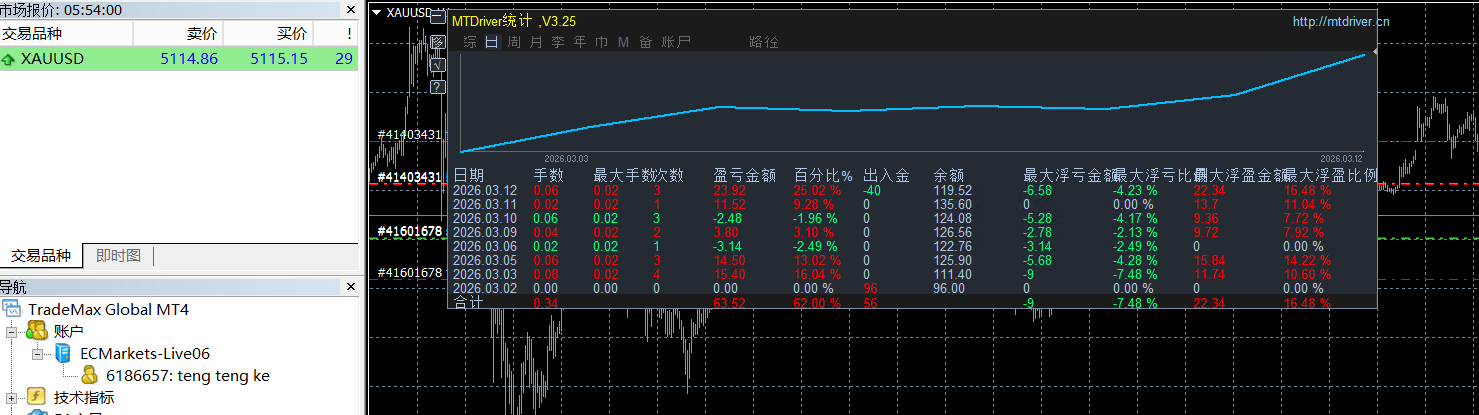Click the 合计 totals row label
1479x415 pixels.
click(468, 302)
